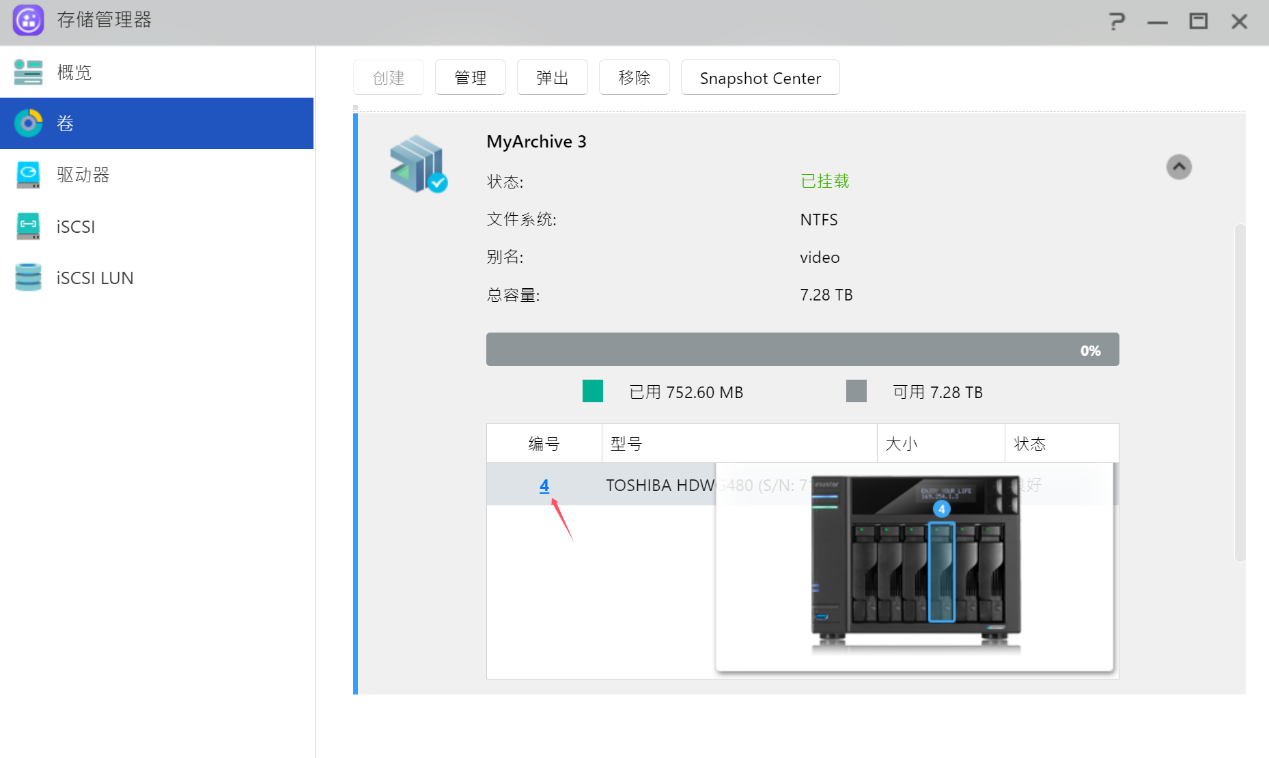
Task: Click the capacity usage progress bar
Action: pyautogui.click(x=802, y=350)
